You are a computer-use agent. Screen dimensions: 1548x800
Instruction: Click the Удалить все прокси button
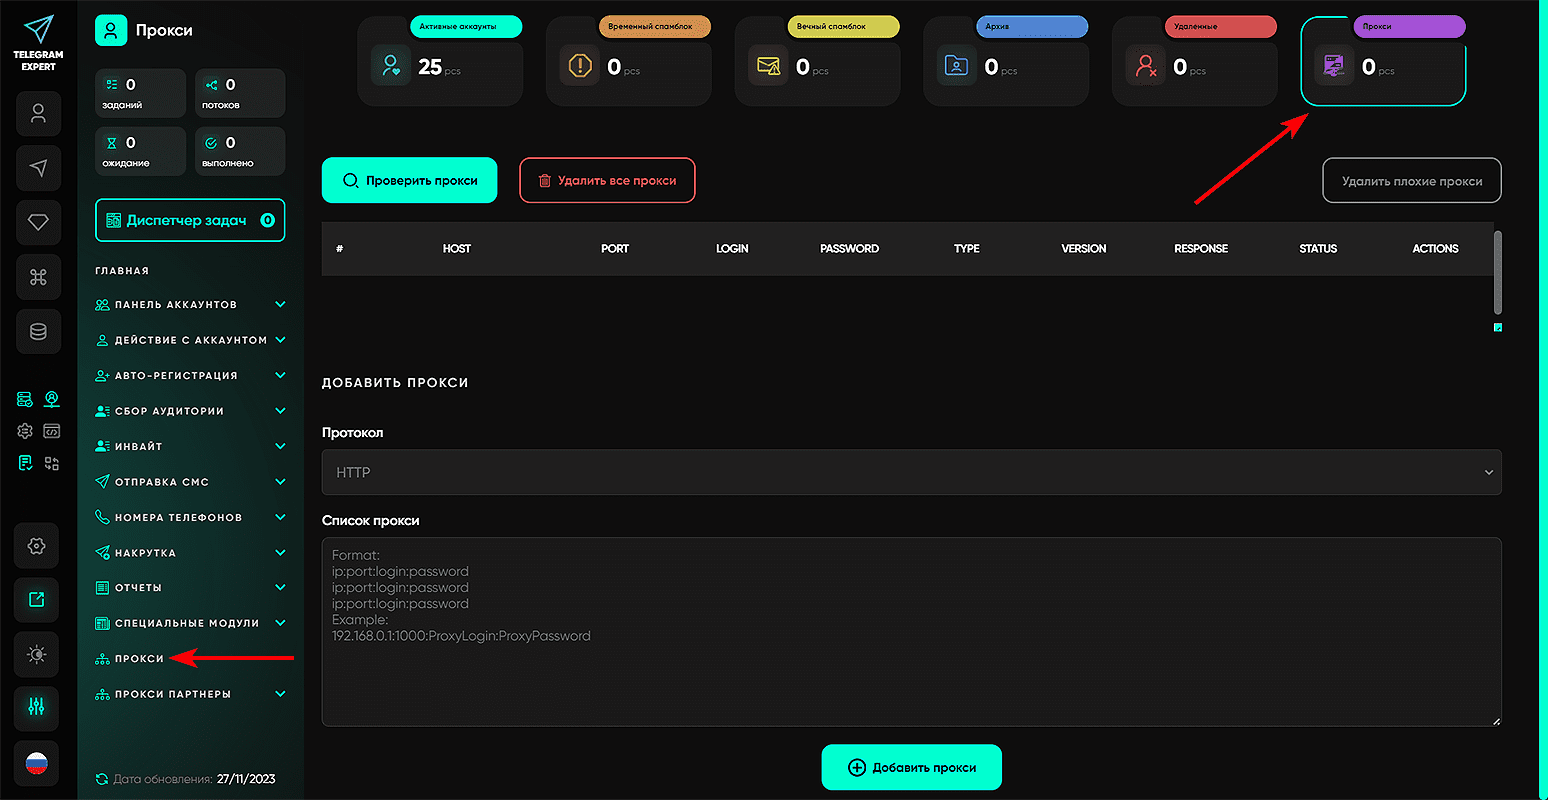coord(607,181)
